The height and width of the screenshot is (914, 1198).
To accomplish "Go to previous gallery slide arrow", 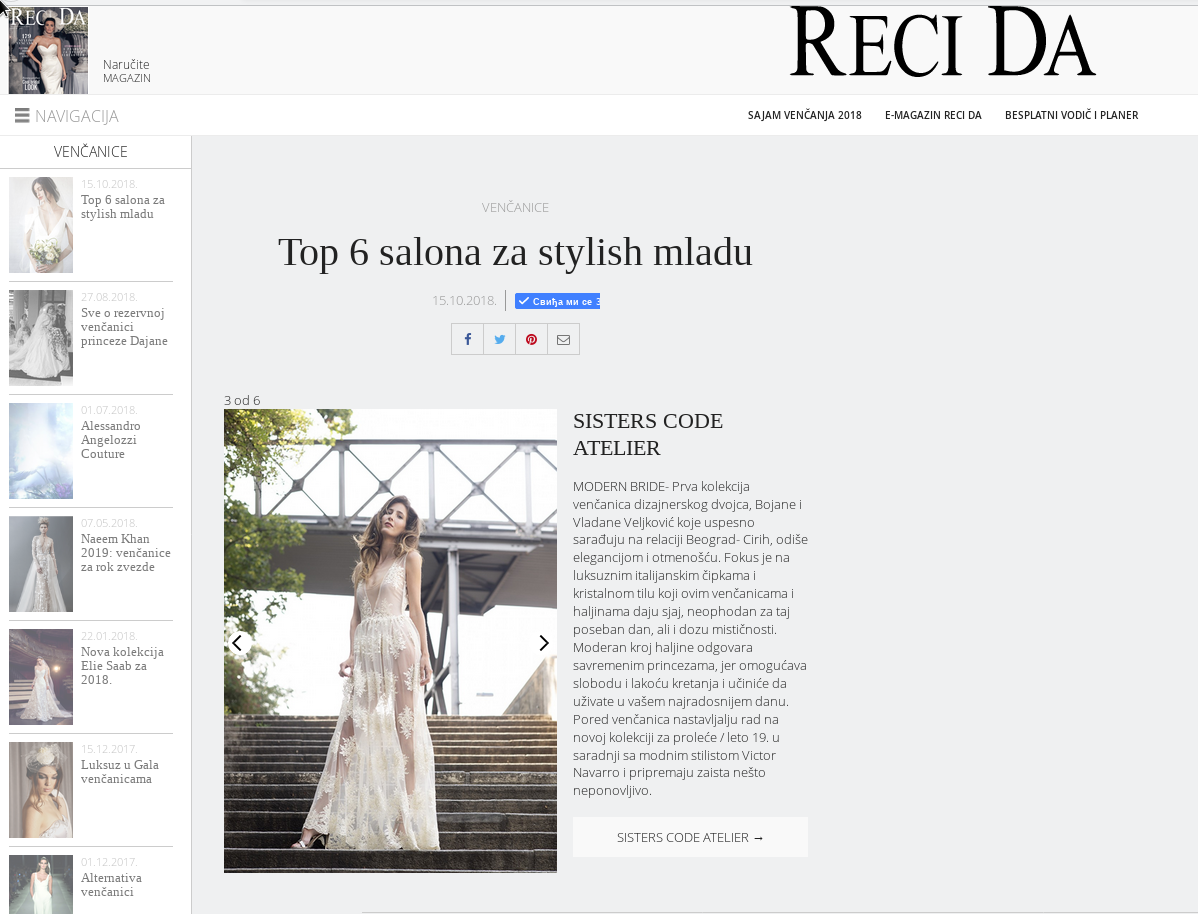I will click(238, 643).
